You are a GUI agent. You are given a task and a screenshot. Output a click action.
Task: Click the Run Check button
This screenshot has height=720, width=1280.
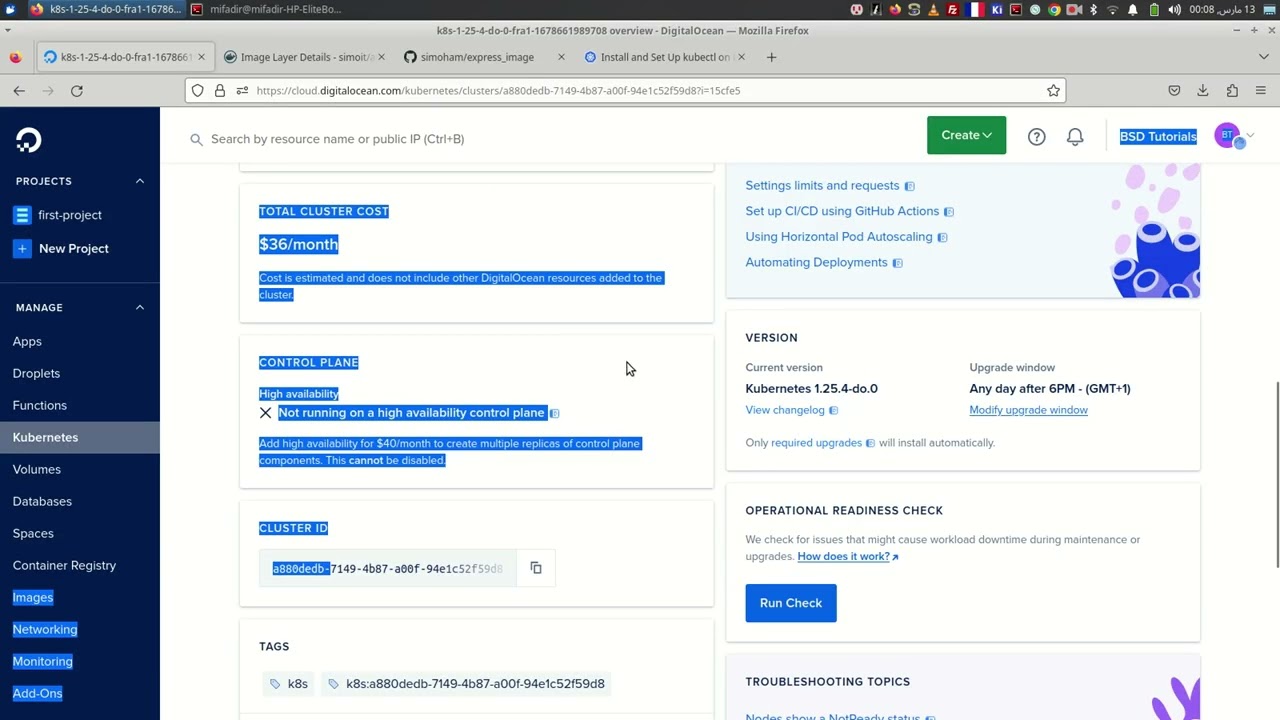tap(791, 603)
